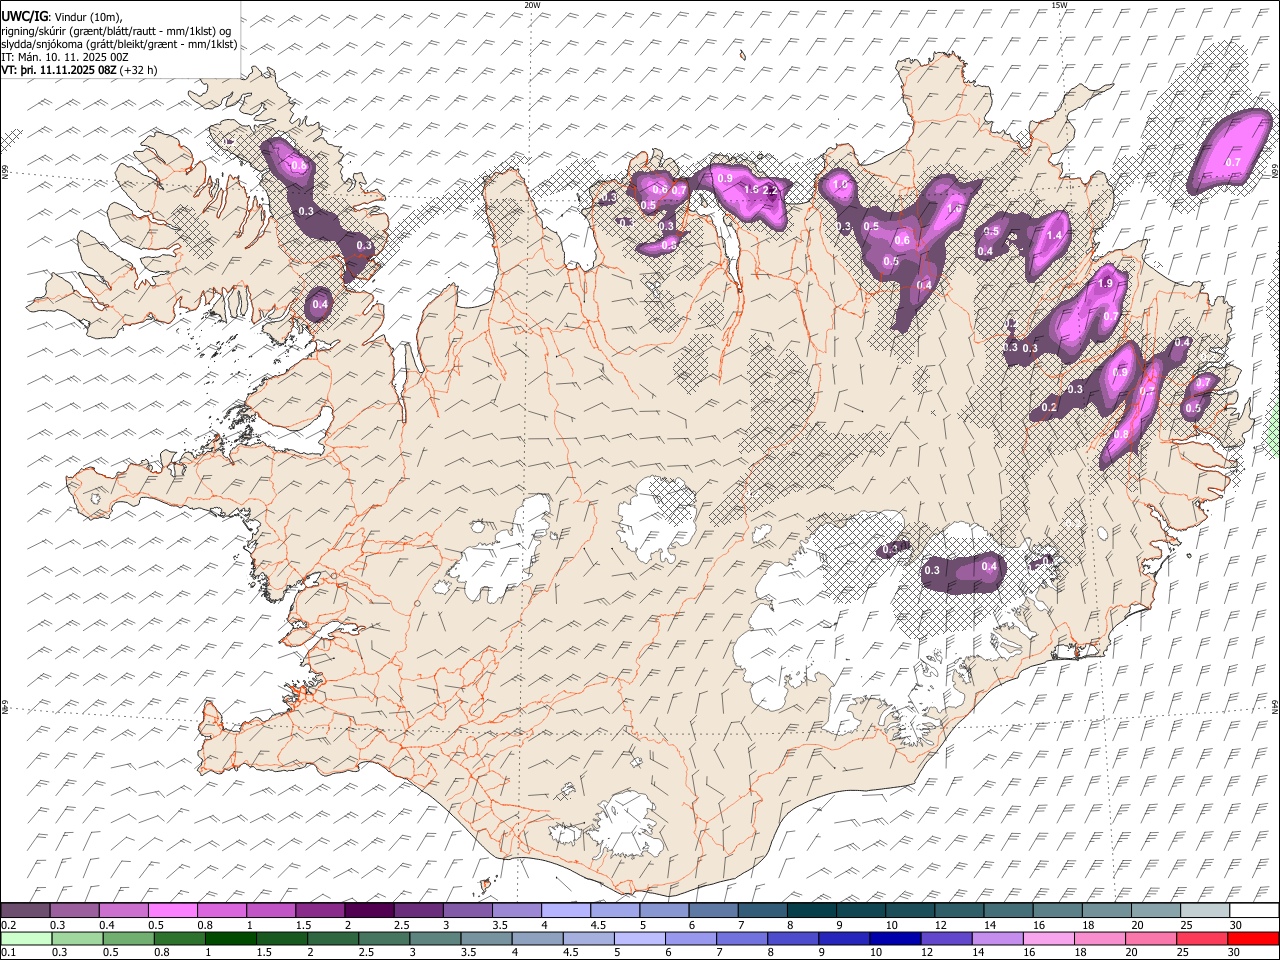Viewport: 1280px width, 960px height.
Task: Click the 1.9 snowfall value on the map
Action: 1105,284
